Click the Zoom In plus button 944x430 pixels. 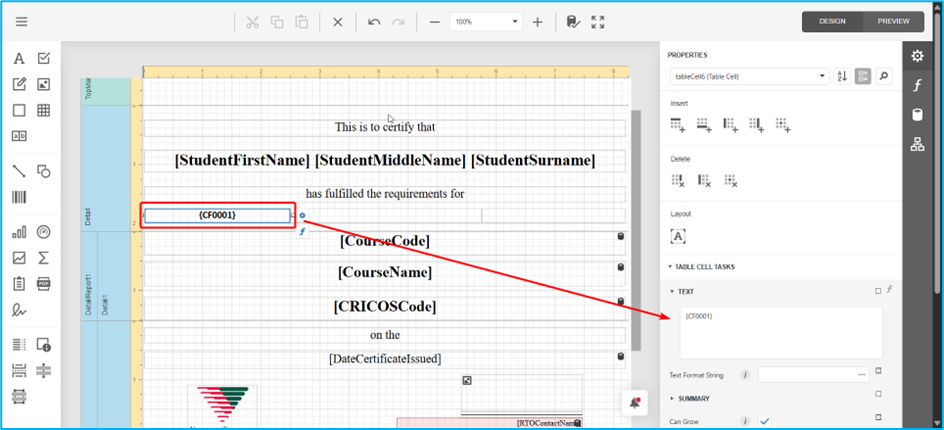(537, 22)
